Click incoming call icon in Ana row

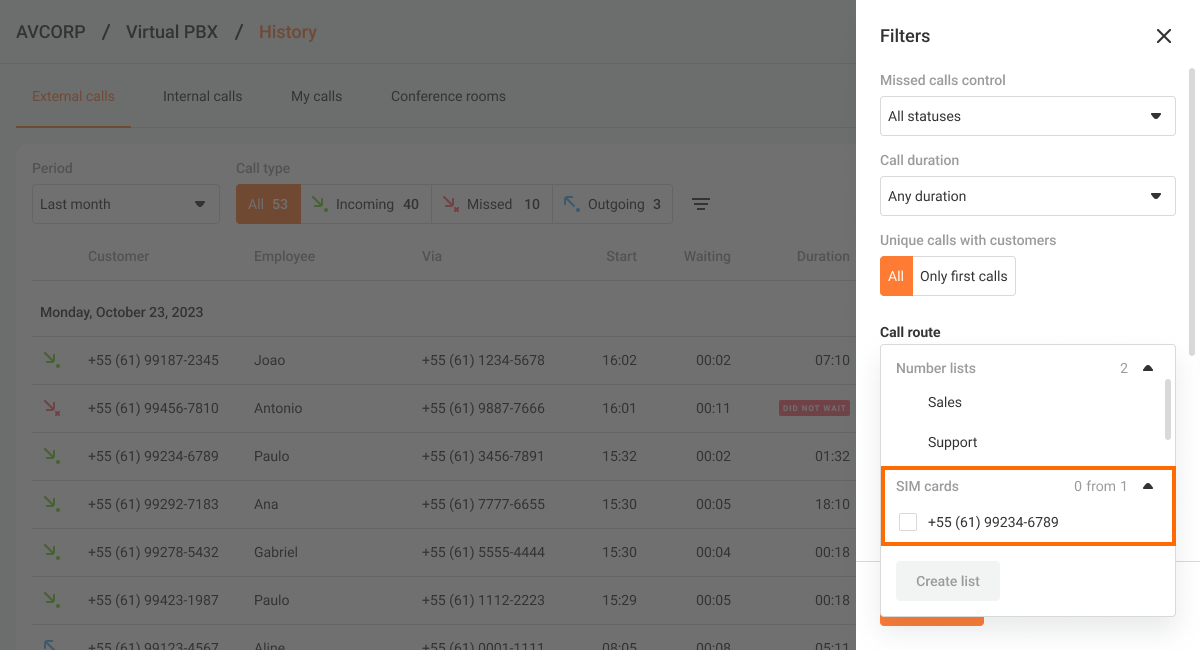50,504
